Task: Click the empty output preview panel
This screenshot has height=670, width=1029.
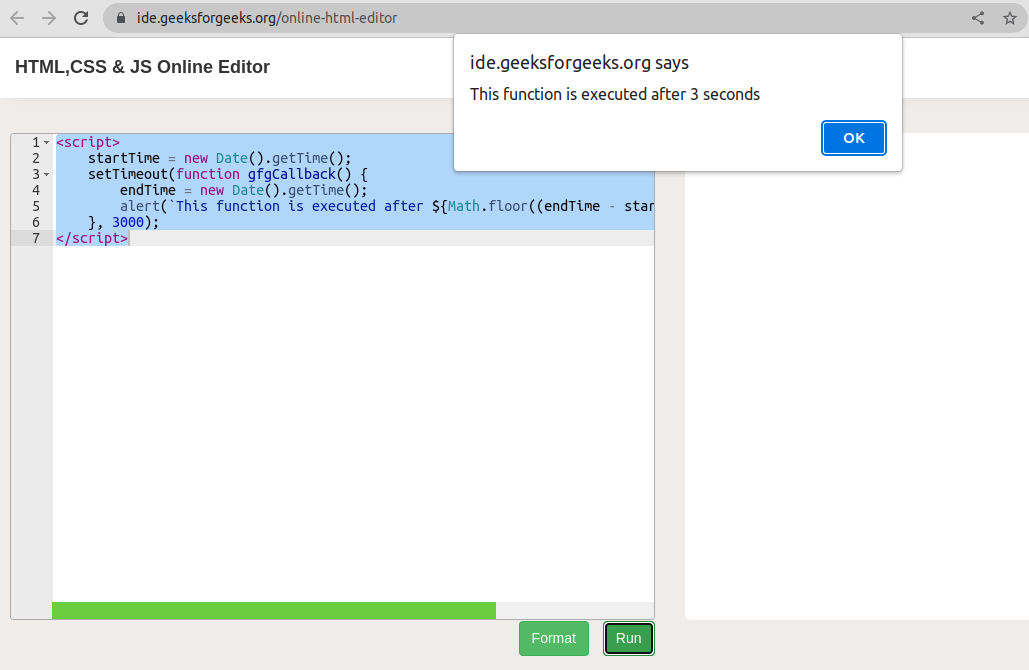Action: click(856, 400)
